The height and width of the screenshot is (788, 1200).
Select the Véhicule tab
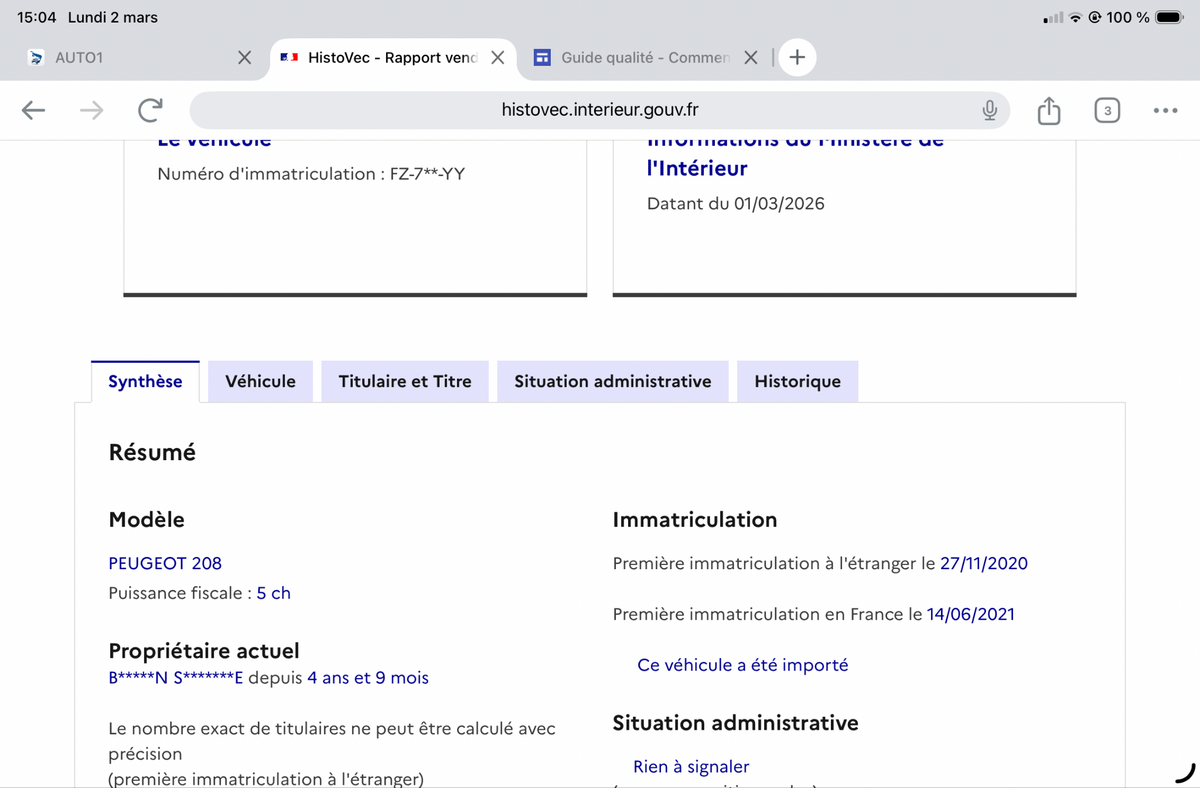tap(260, 381)
